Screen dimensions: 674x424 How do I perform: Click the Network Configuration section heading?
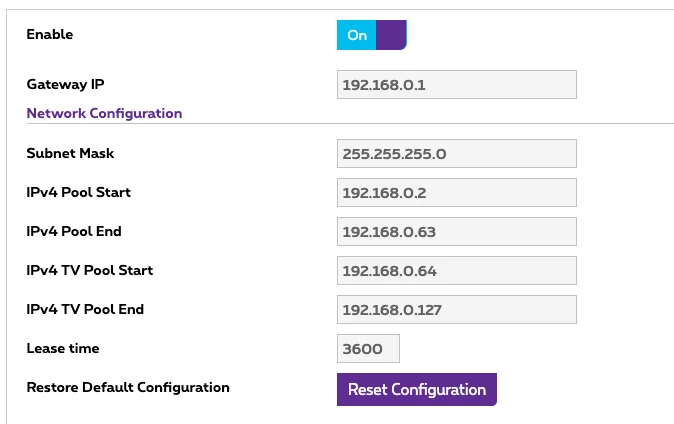(104, 113)
